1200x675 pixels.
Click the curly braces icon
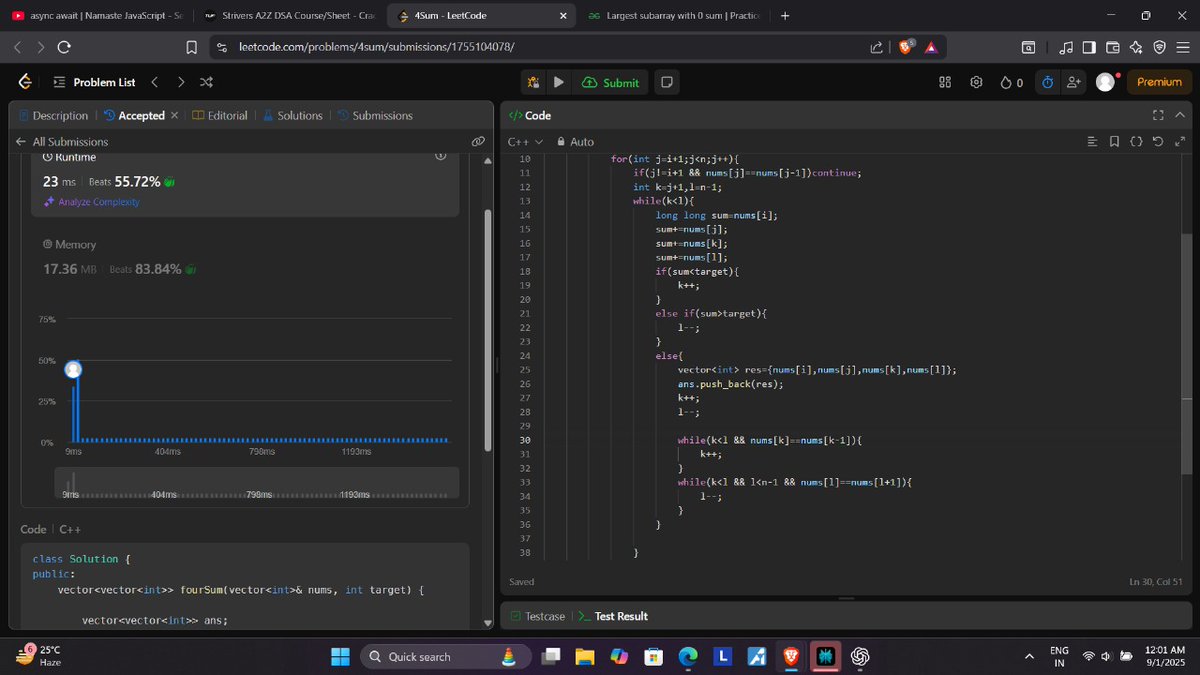pos(1136,142)
